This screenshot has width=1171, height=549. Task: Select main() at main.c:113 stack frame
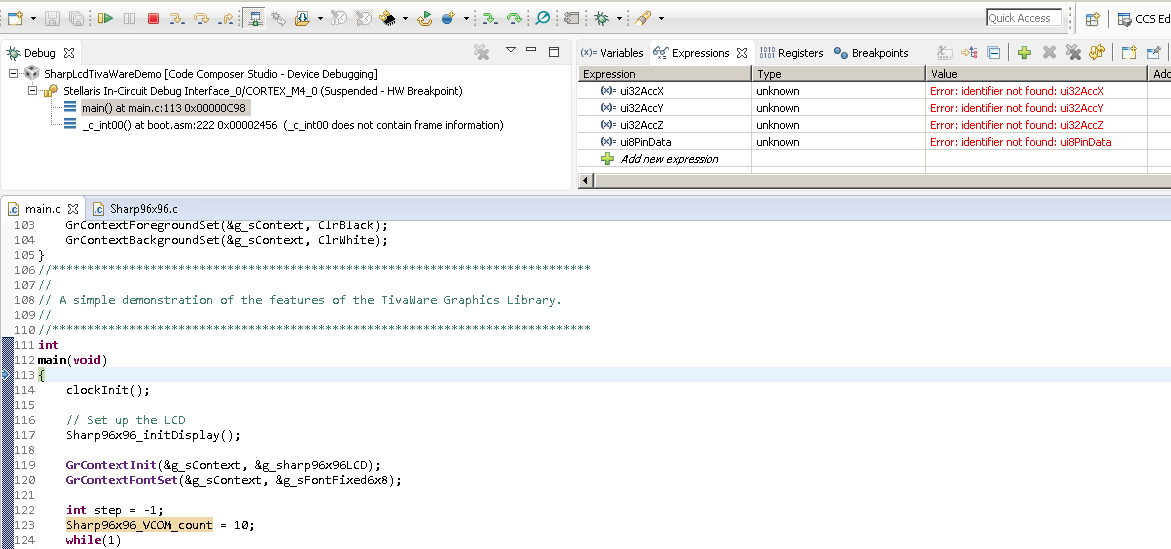point(164,108)
